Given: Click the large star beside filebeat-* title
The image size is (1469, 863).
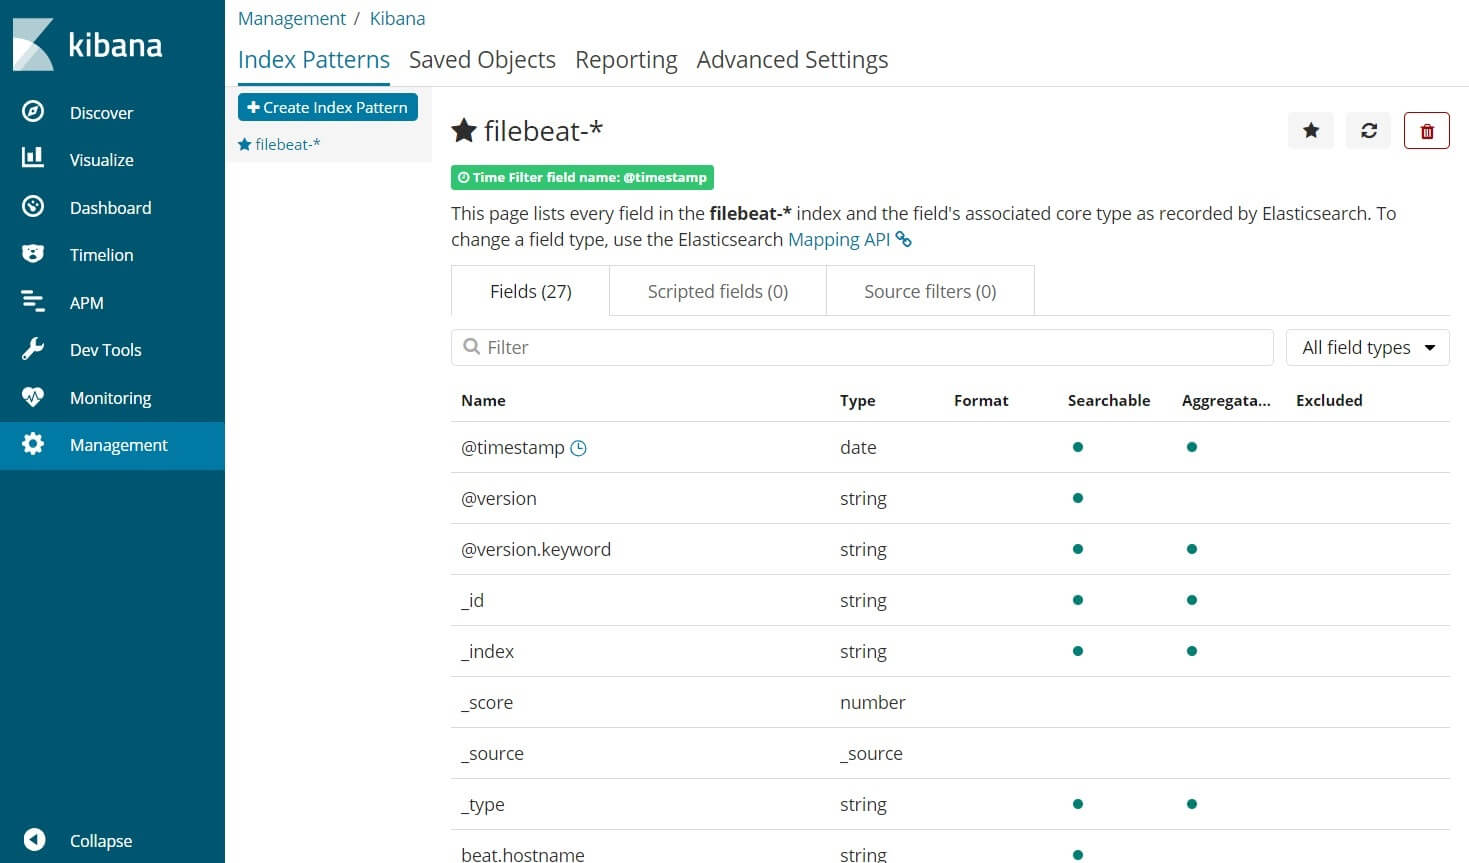Looking at the screenshot, I should (464, 130).
